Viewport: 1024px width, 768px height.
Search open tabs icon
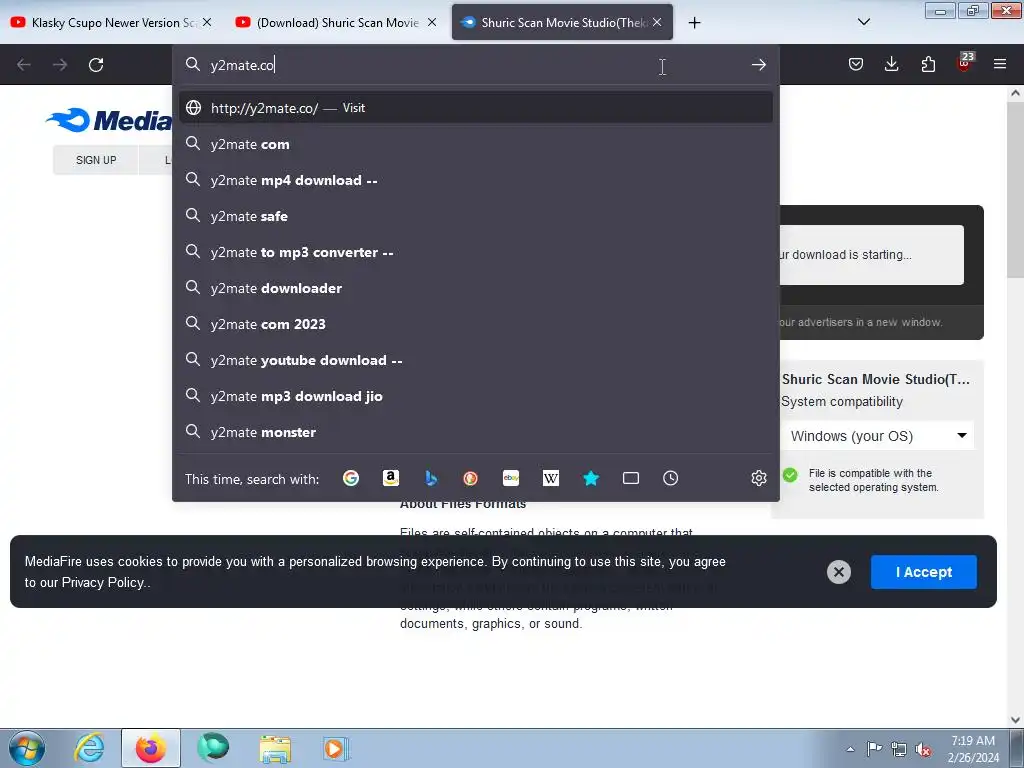(x=631, y=478)
